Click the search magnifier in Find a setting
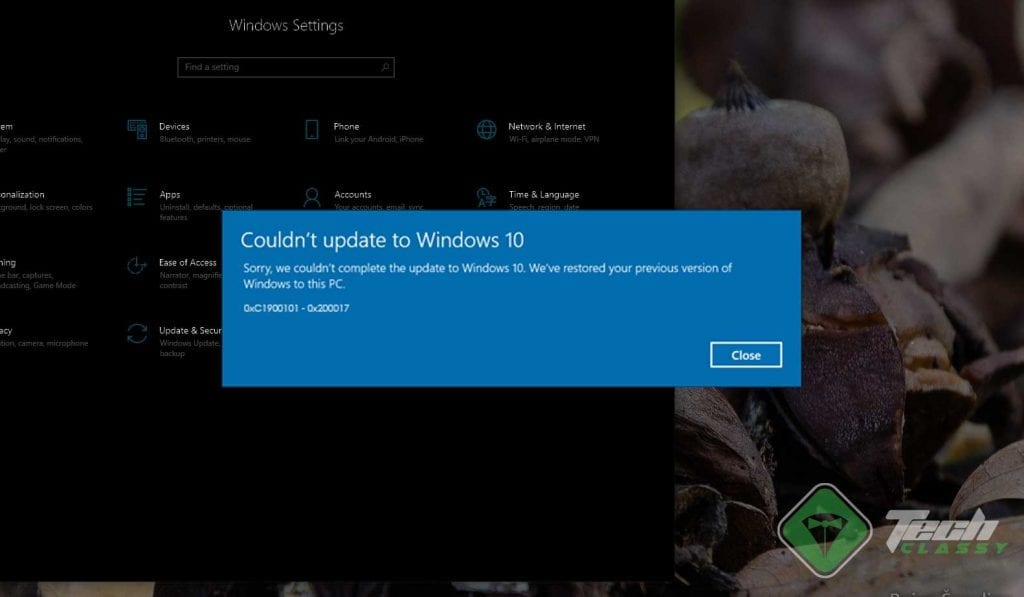Viewport: 1024px width, 597px height. click(x=384, y=67)
